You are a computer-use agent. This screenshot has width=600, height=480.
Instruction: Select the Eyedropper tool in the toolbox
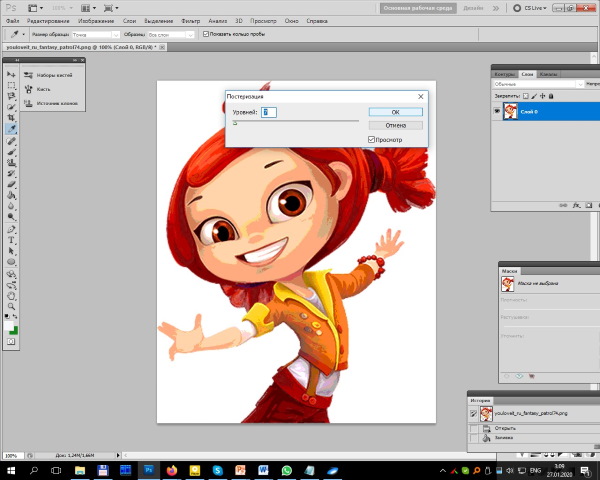(x=11, y=129)
